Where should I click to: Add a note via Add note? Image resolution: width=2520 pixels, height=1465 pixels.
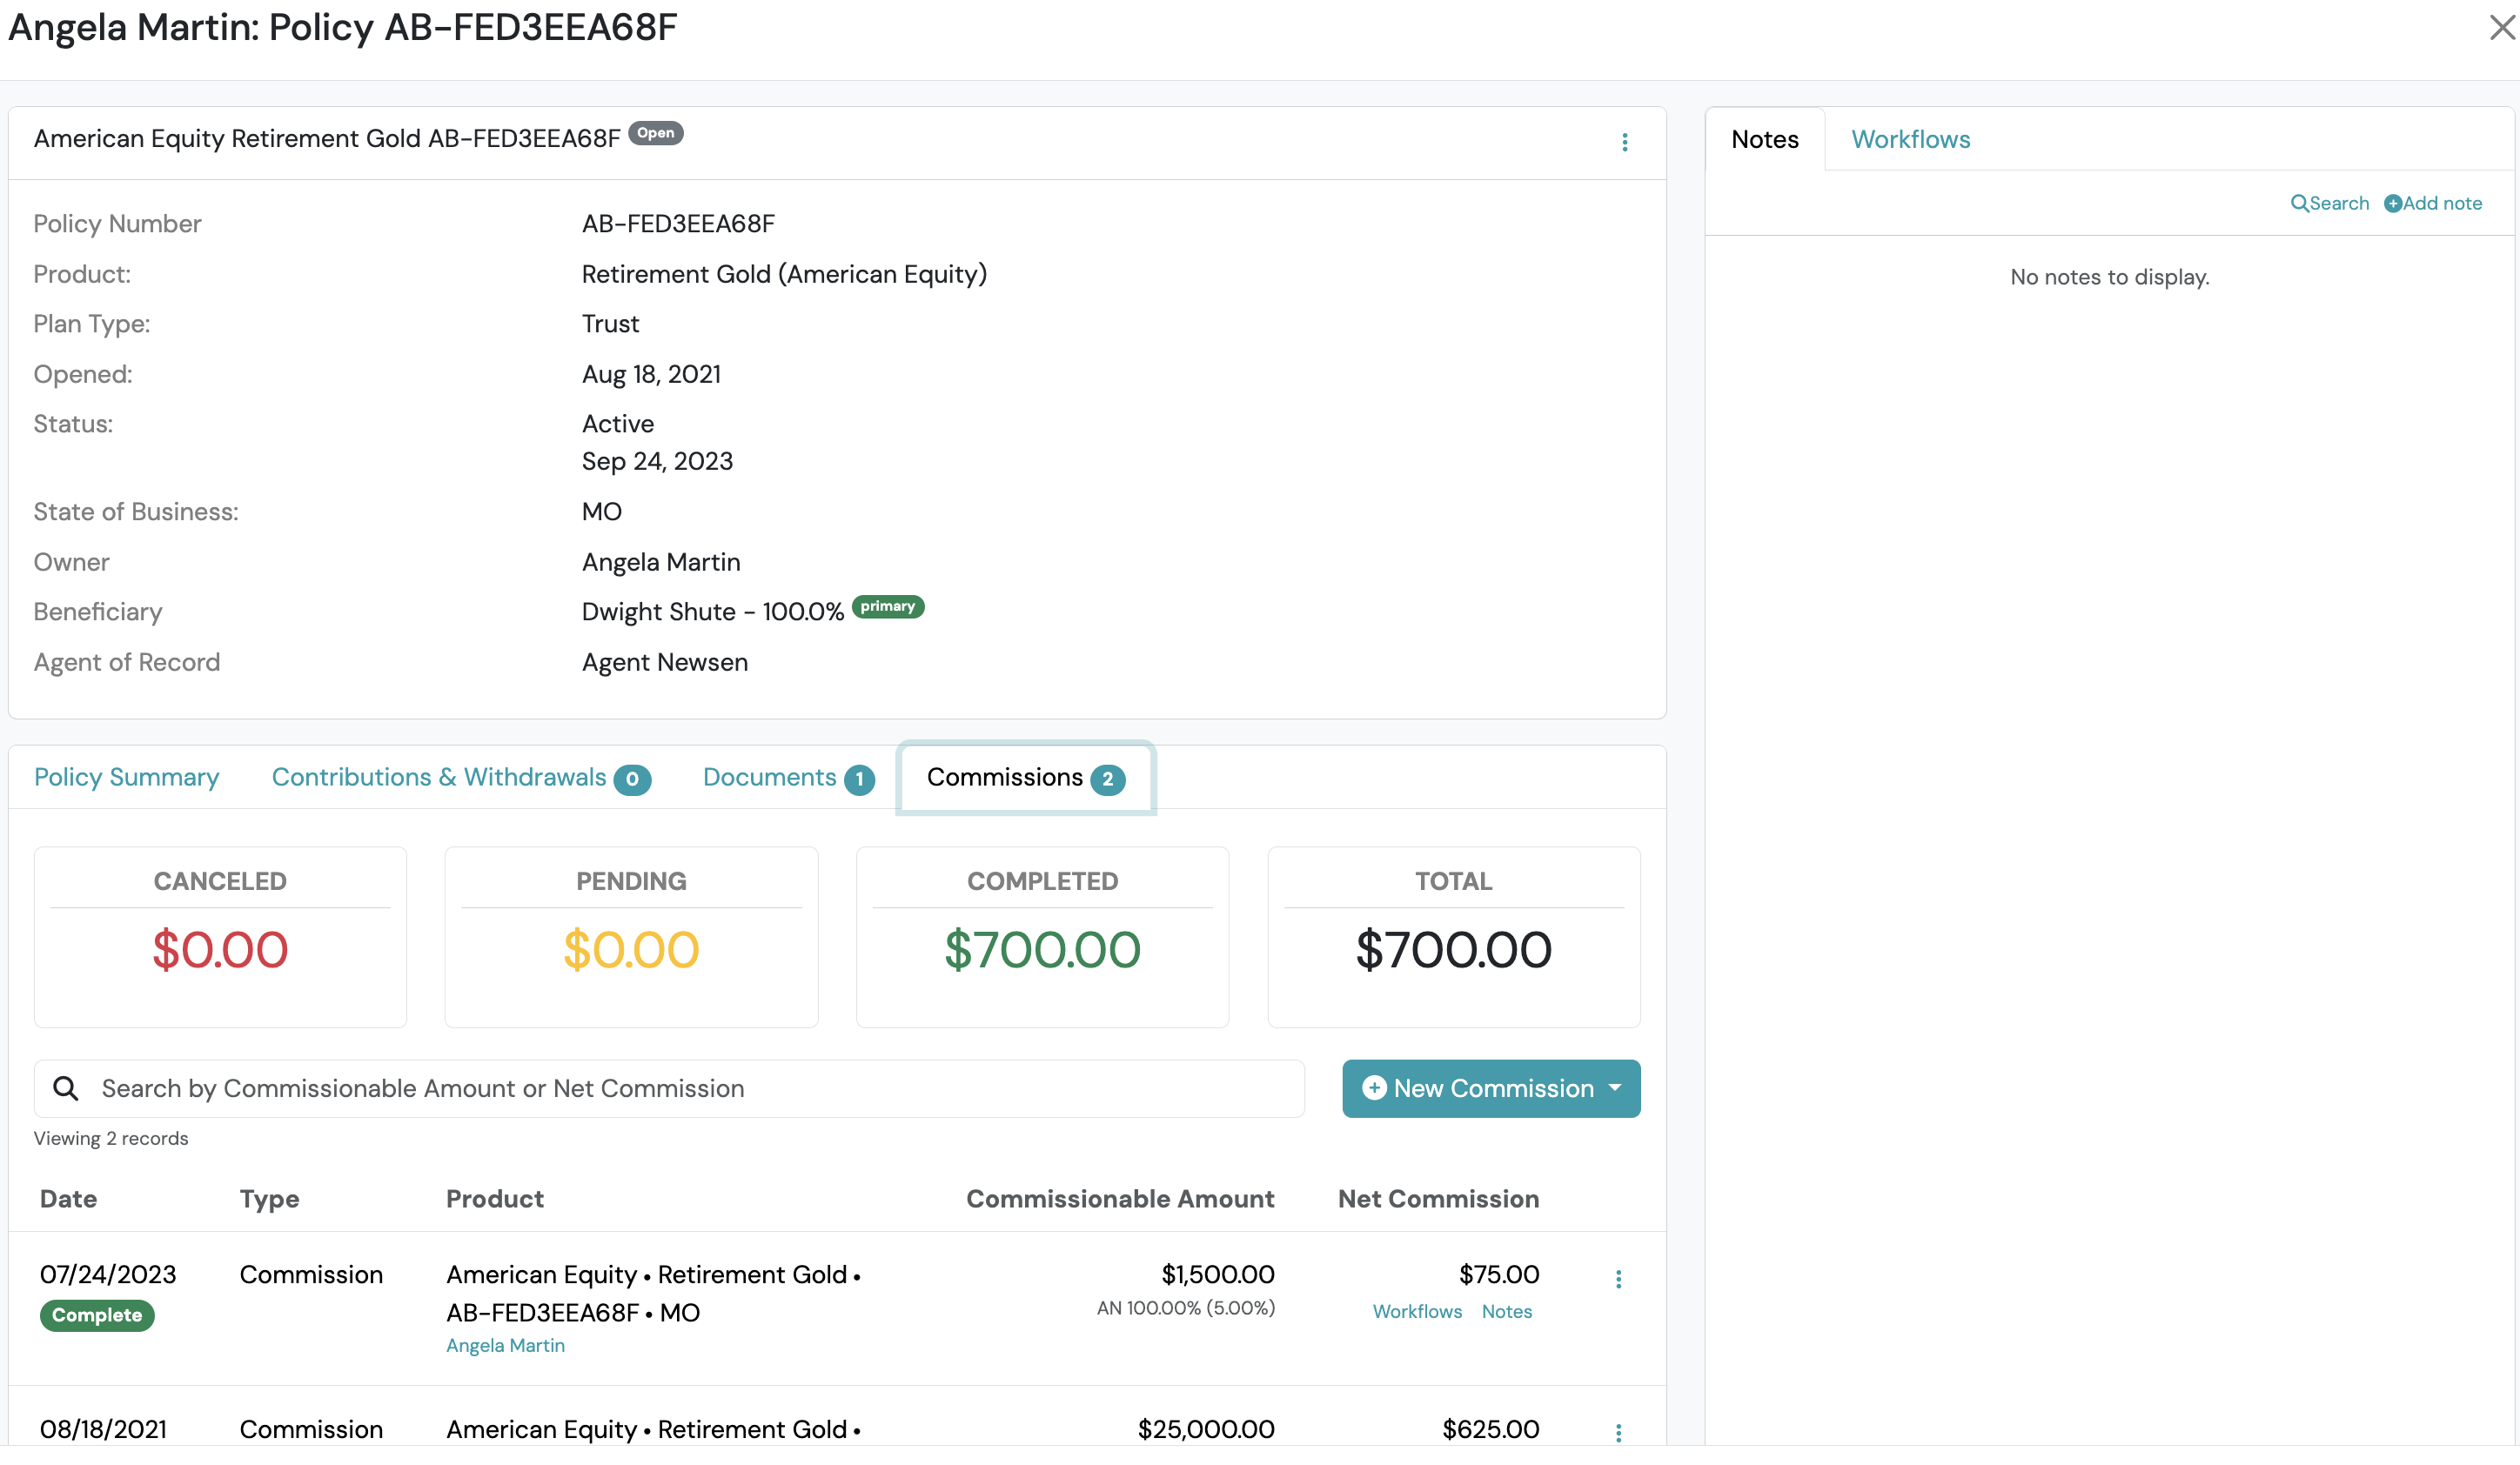[x=2432, y=203]
